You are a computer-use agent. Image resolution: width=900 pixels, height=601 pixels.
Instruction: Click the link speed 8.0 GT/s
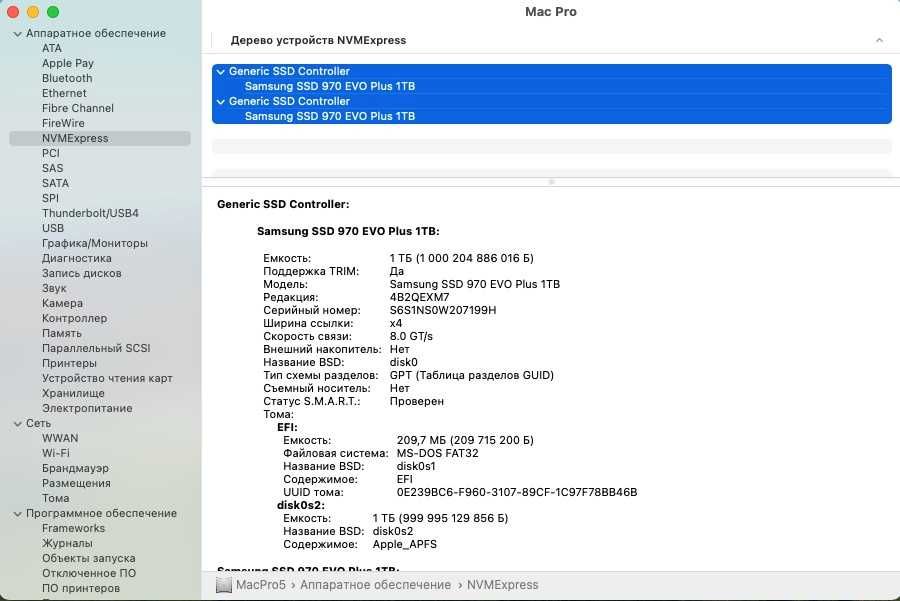coord(411,336)
